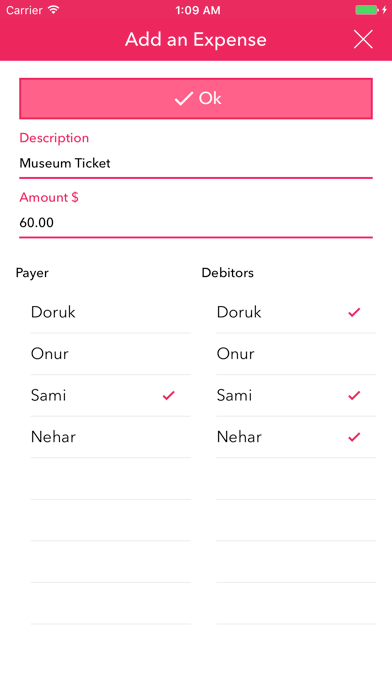Edit the 60.00 amount field
The height and width of the screenshot is (696, 392).
click(196, 222)
